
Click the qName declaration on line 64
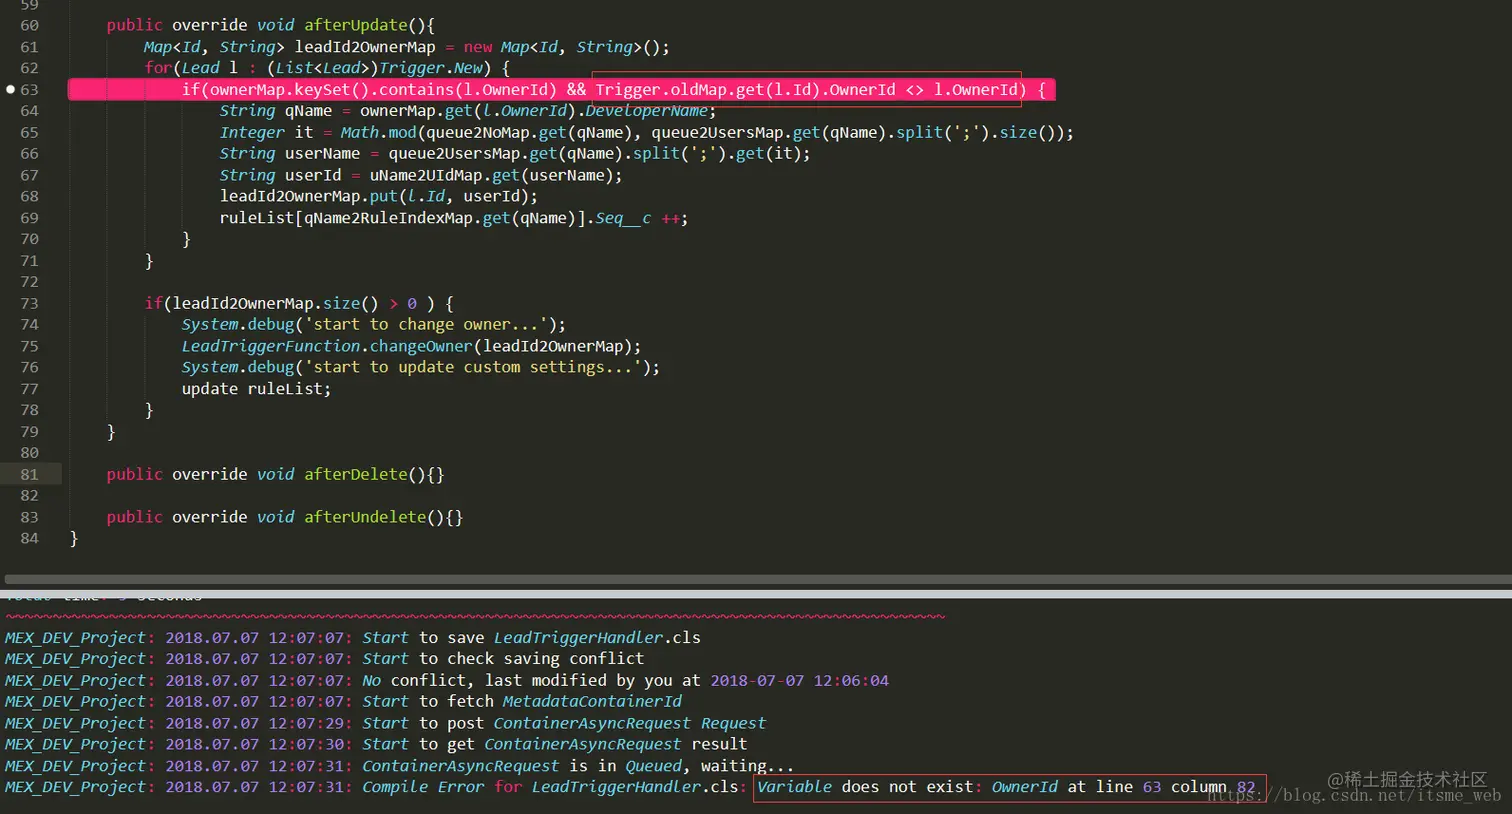tap(308, 111)
